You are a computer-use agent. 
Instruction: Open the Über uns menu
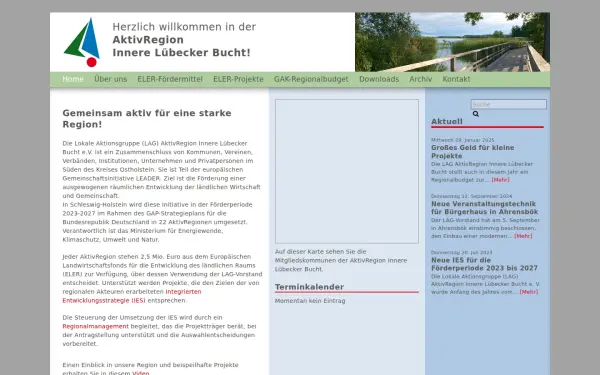(x=111, y=79)
